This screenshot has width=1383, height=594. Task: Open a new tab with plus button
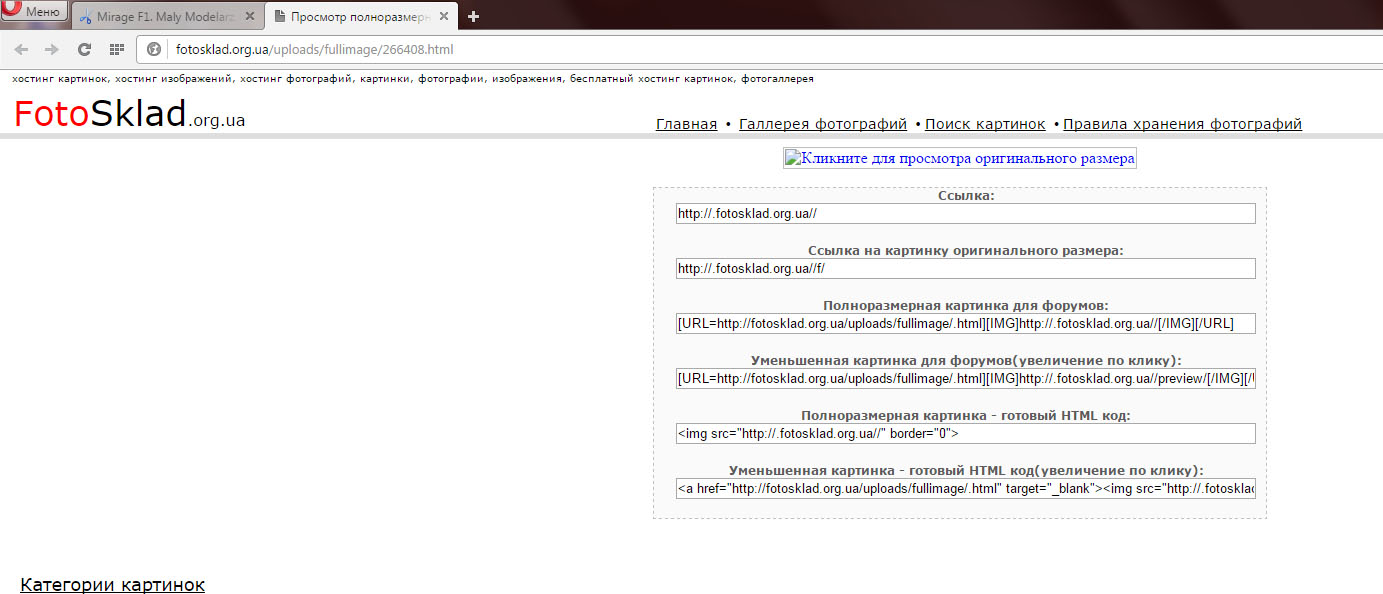(474, 16)
